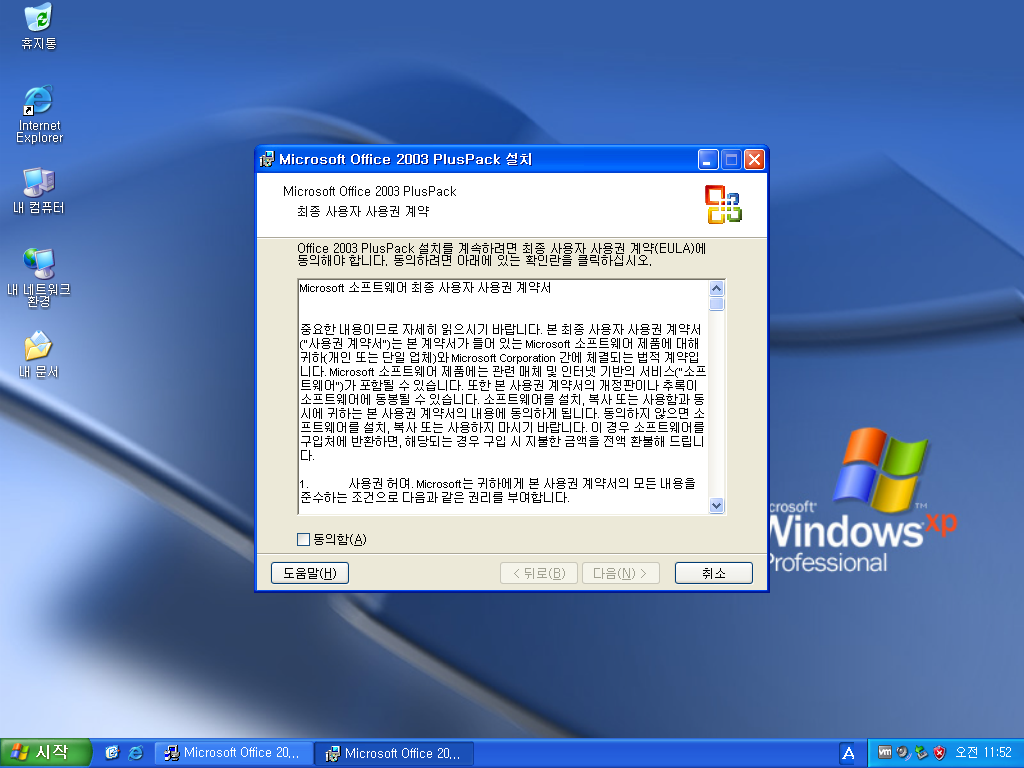Click the EULA heading 'Microsoft 소프트웨어 최종 사용자 사용권 계약서'
Viewport: 1024px width, 768px height.
[424, 288]
